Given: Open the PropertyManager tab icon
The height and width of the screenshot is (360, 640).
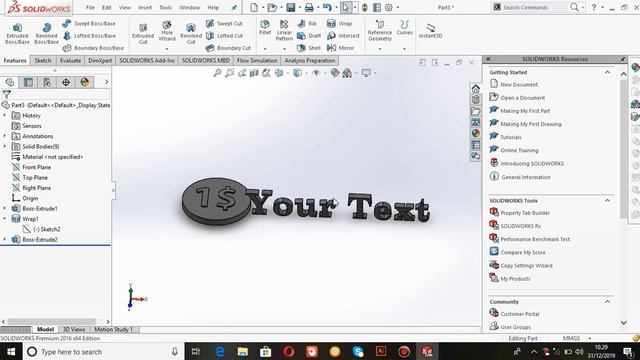Looking at the screenshot, I should (x=28, y=82).
